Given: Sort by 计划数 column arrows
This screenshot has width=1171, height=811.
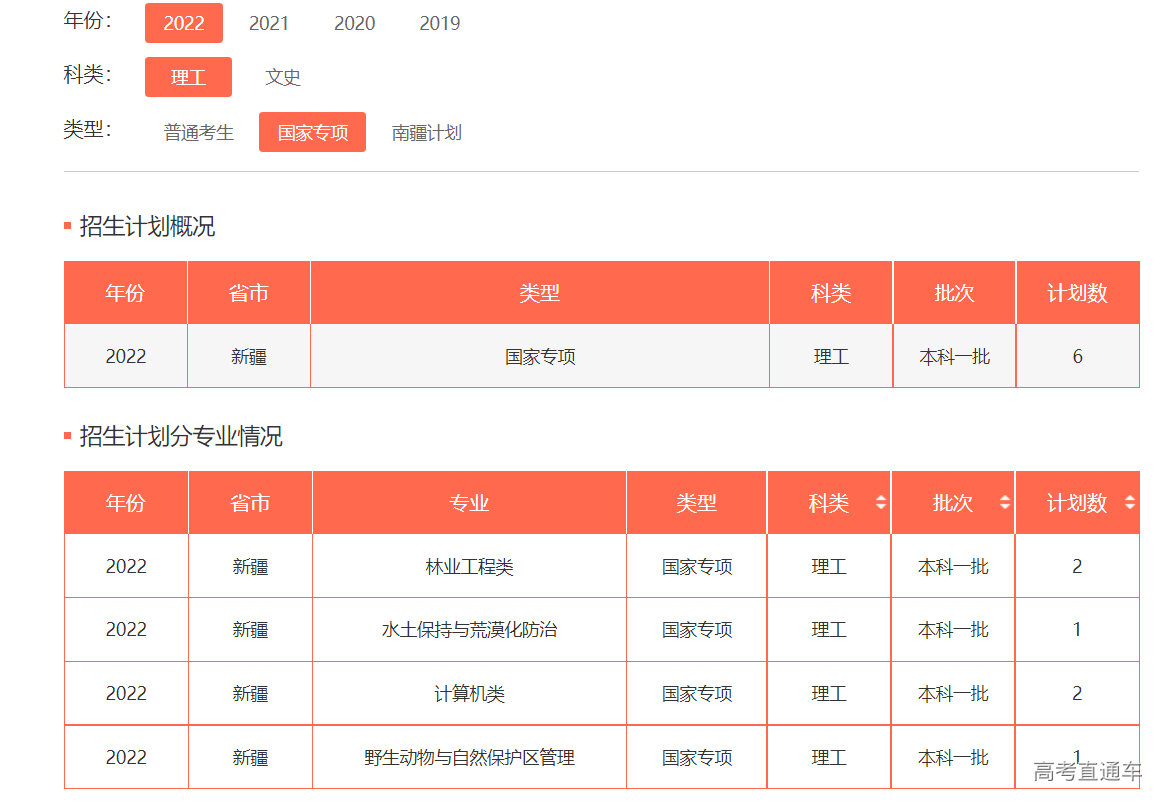Looking at the screenshot, I should 1129,503.
